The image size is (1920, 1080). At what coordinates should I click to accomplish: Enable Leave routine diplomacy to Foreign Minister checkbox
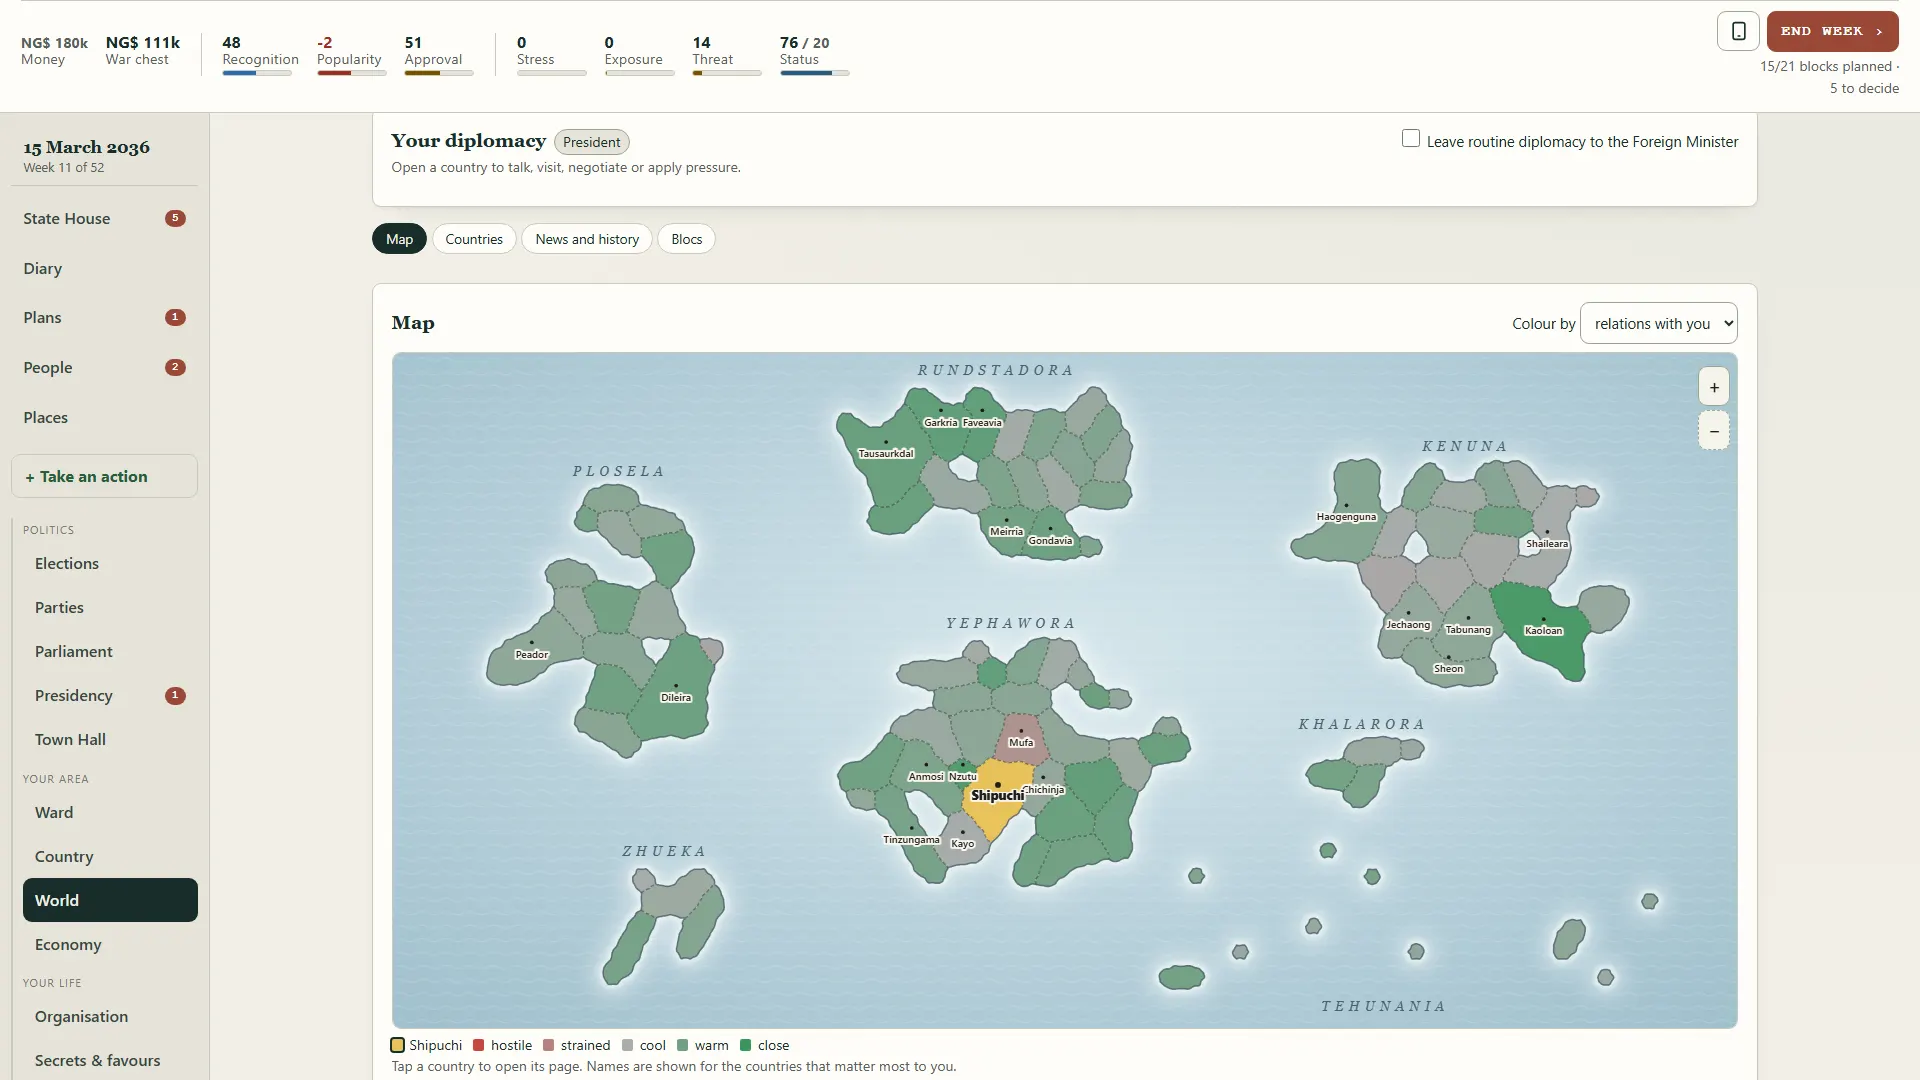[1410, 139]
